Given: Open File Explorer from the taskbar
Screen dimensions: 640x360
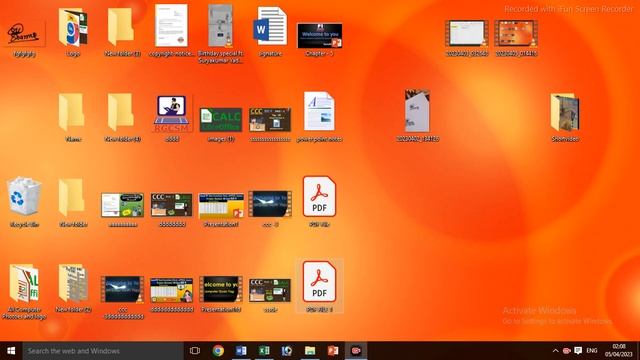Looking at the screenshot, I should [x=310, y=351].
